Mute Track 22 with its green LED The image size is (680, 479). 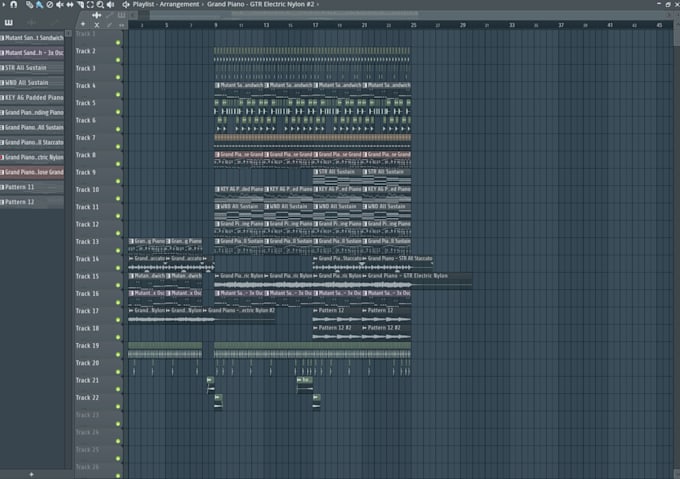118,407
